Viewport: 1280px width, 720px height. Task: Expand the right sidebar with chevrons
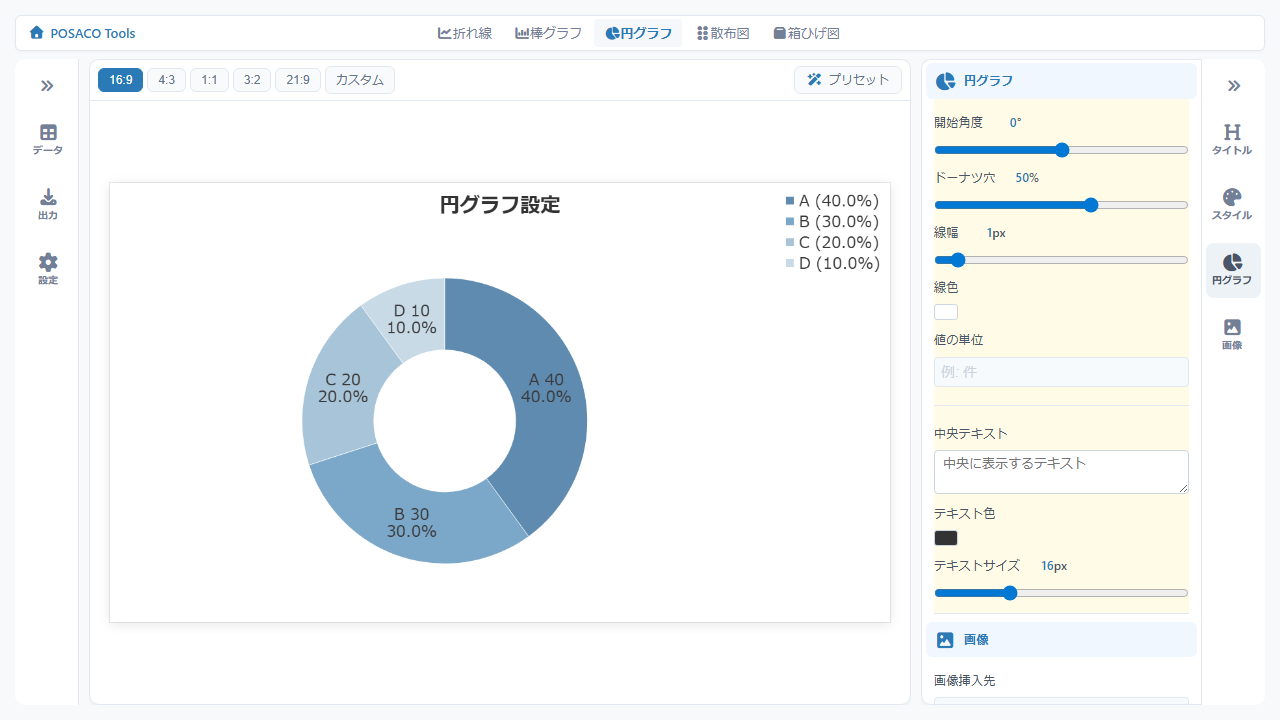pyautogui.click(x=1233, y=86)
